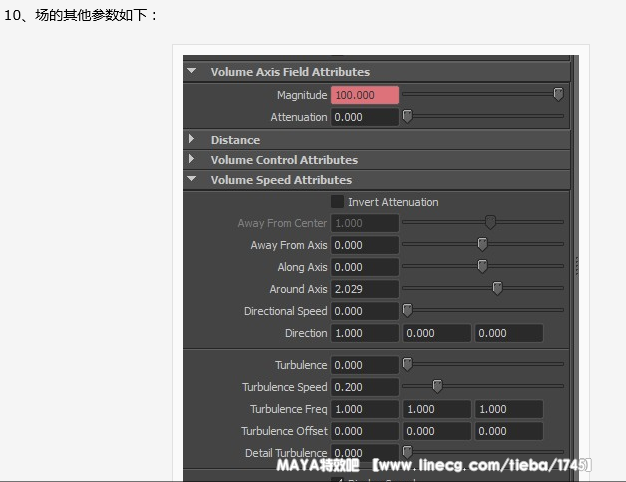Image resolution: width=626 pixels, height=482 pixels.
Task: Click the Attenuation label
Action: [299, 117]
